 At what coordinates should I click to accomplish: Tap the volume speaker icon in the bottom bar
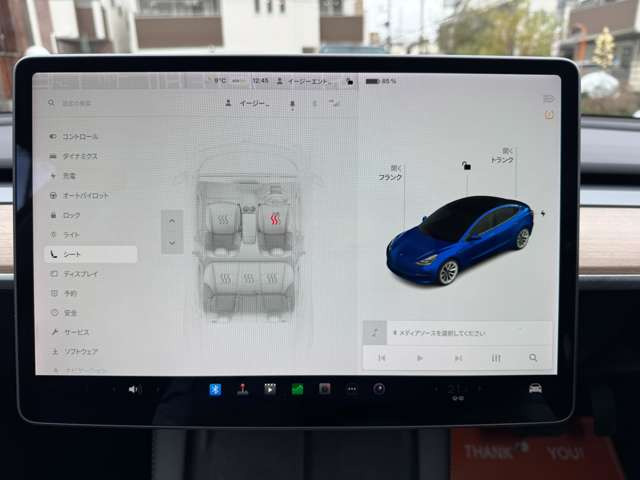pos(134,389)
